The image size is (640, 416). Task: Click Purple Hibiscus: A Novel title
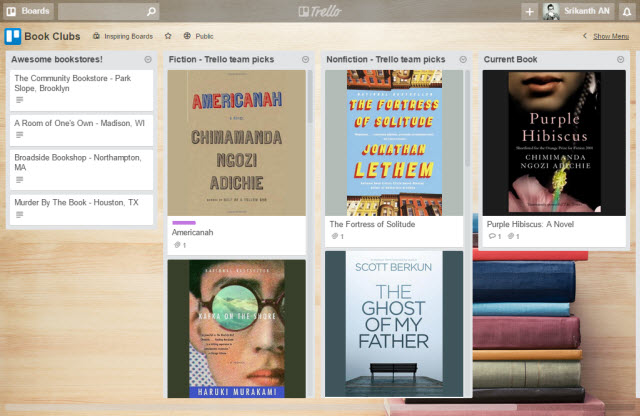pos(530,224)
